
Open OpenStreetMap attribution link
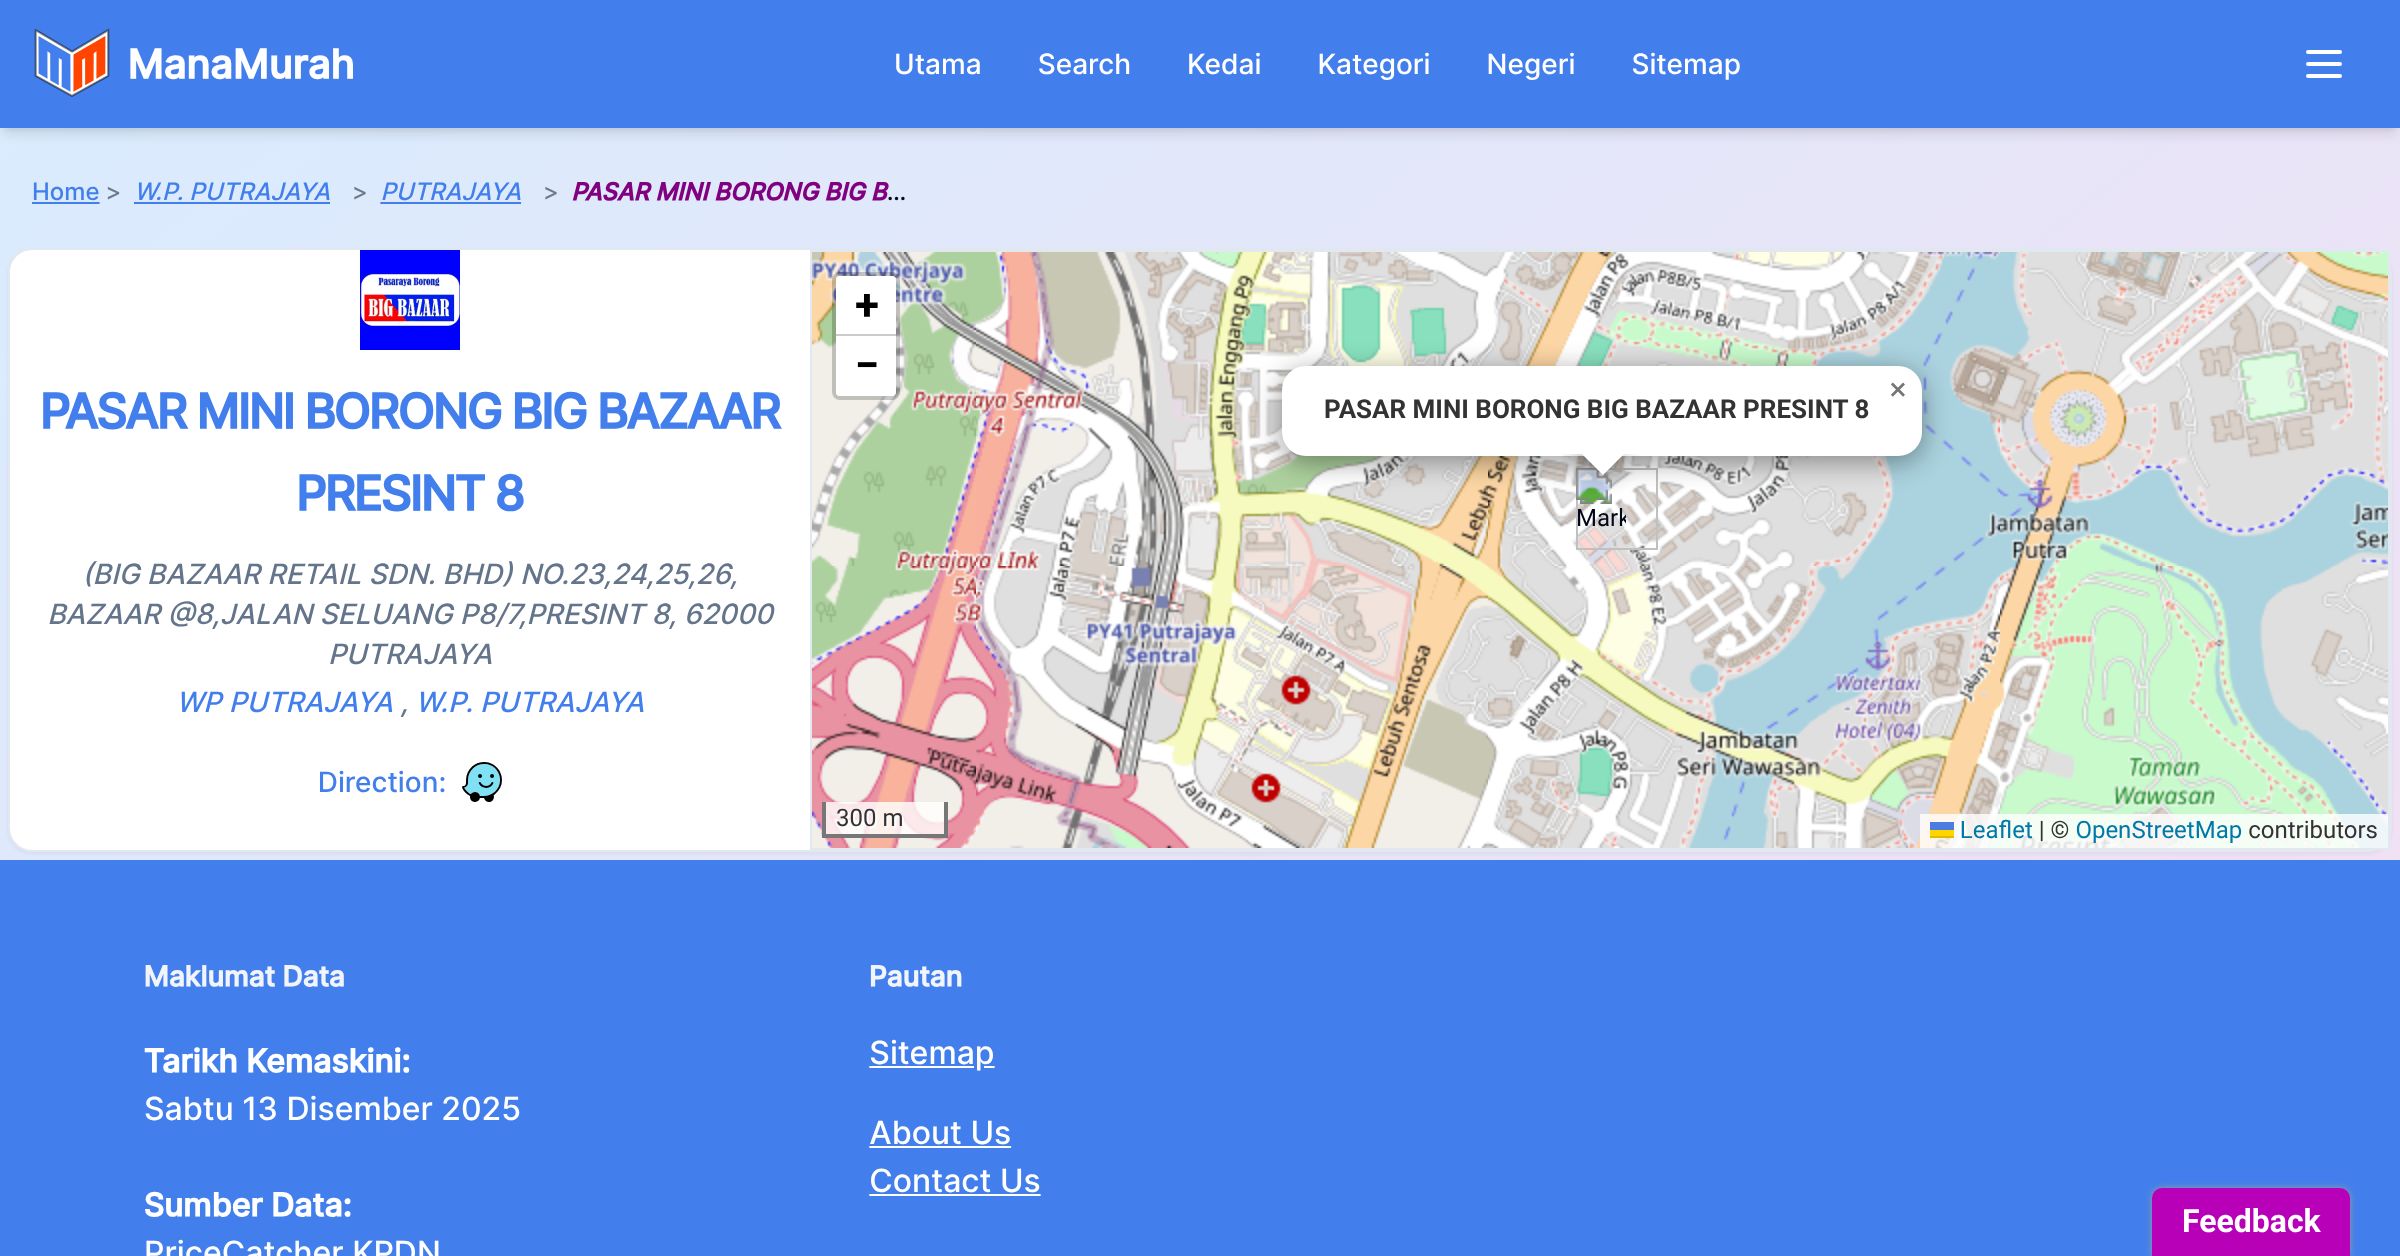[2157, 830]
